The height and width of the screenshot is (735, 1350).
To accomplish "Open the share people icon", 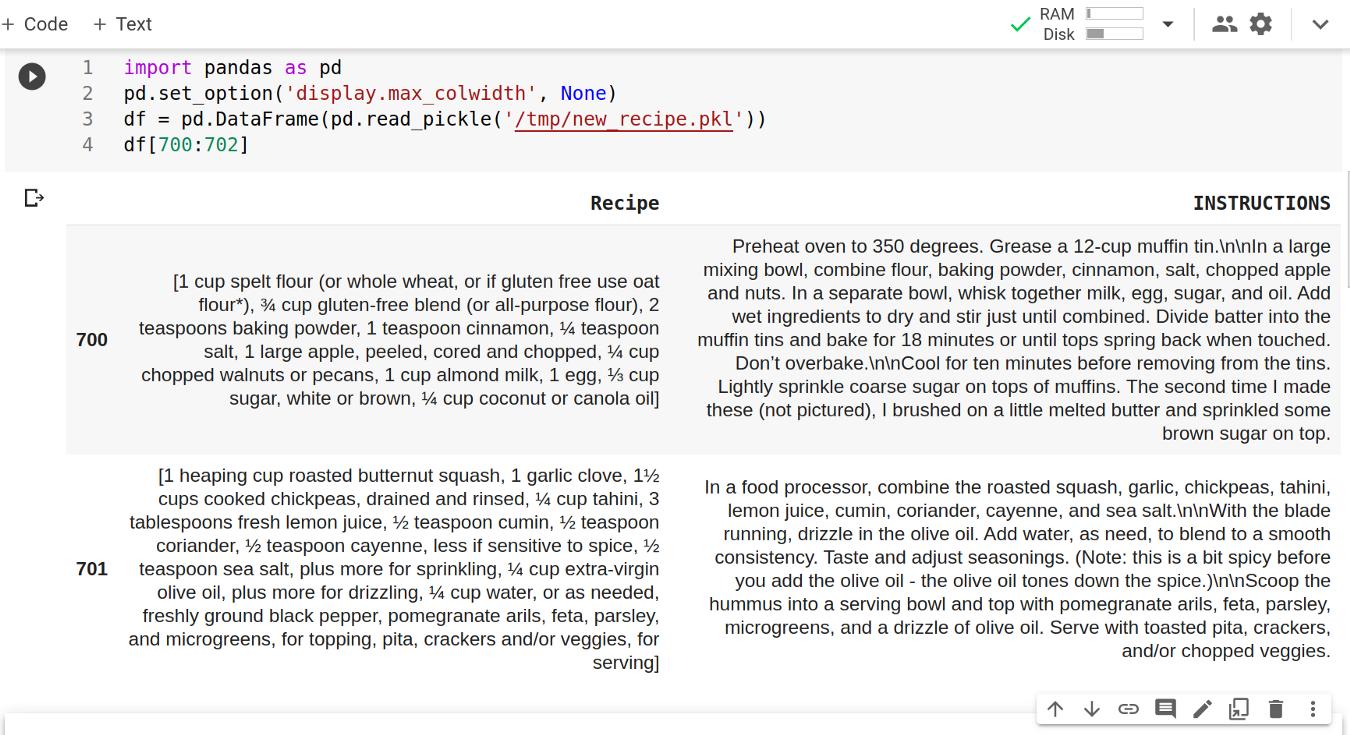I will pyautogui.click(x=1224, y=24).
